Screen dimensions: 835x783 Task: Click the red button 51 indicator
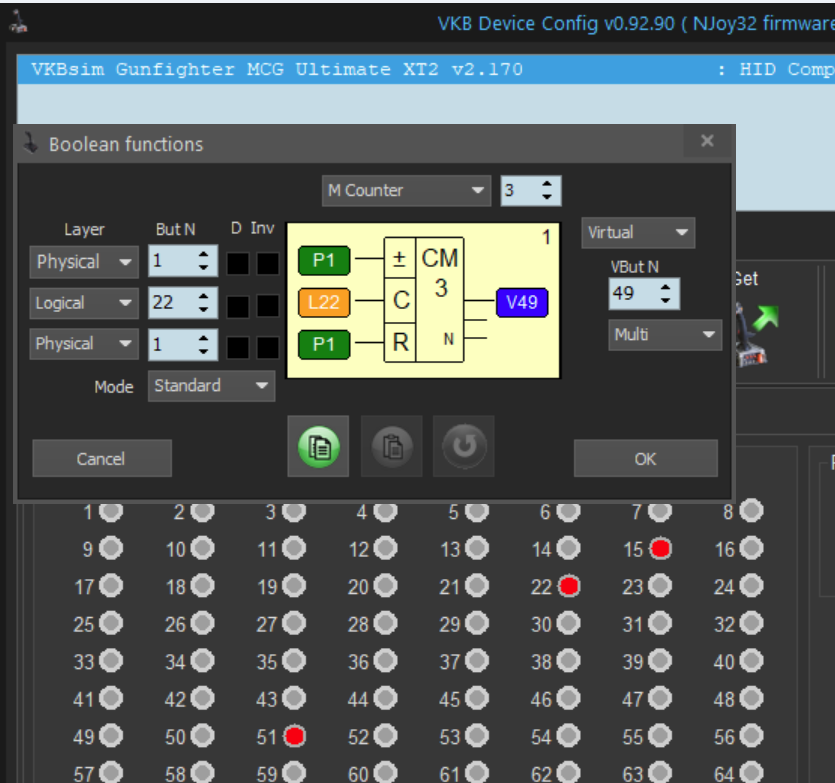click(294, 736)
